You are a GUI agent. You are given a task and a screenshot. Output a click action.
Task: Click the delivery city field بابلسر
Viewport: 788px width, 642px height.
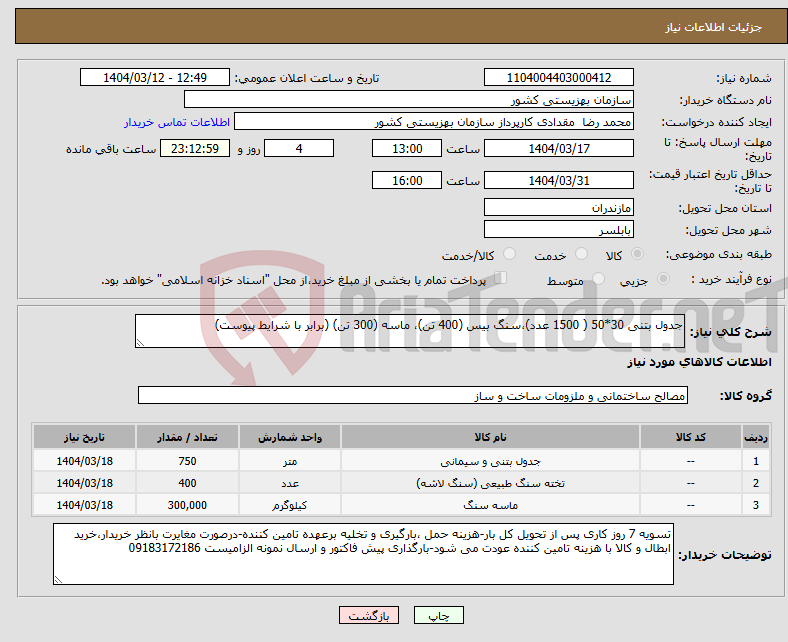click(558, 229)
